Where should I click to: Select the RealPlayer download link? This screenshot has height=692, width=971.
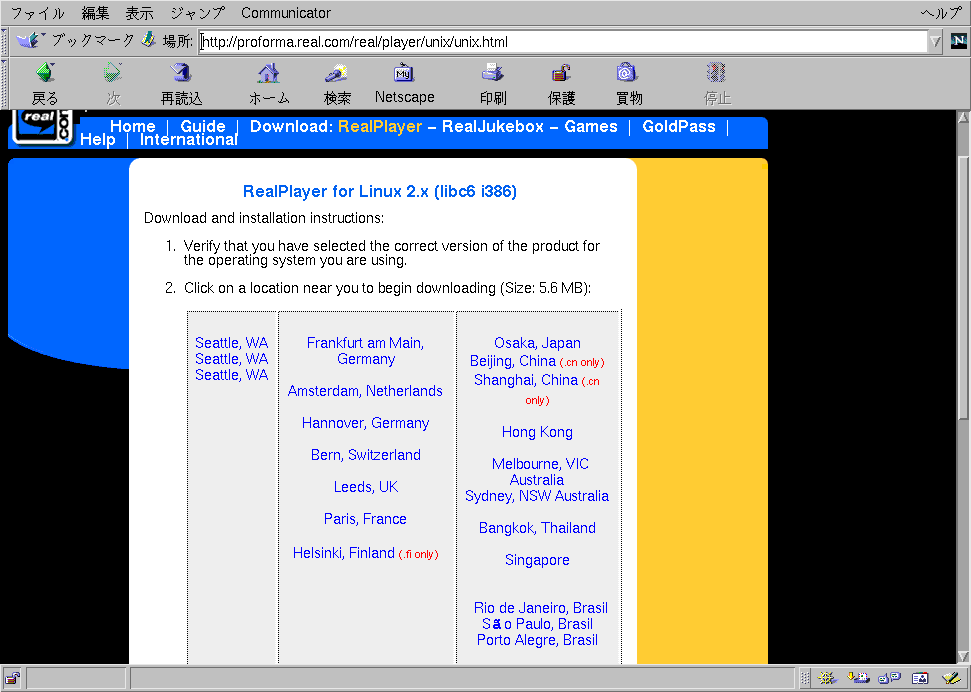click(380, 126)
